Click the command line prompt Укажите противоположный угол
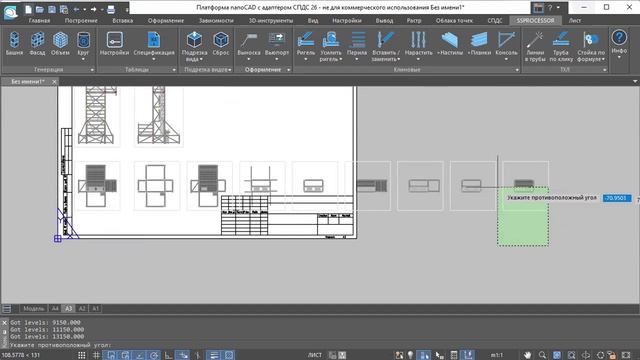 [x=60, y=345]
